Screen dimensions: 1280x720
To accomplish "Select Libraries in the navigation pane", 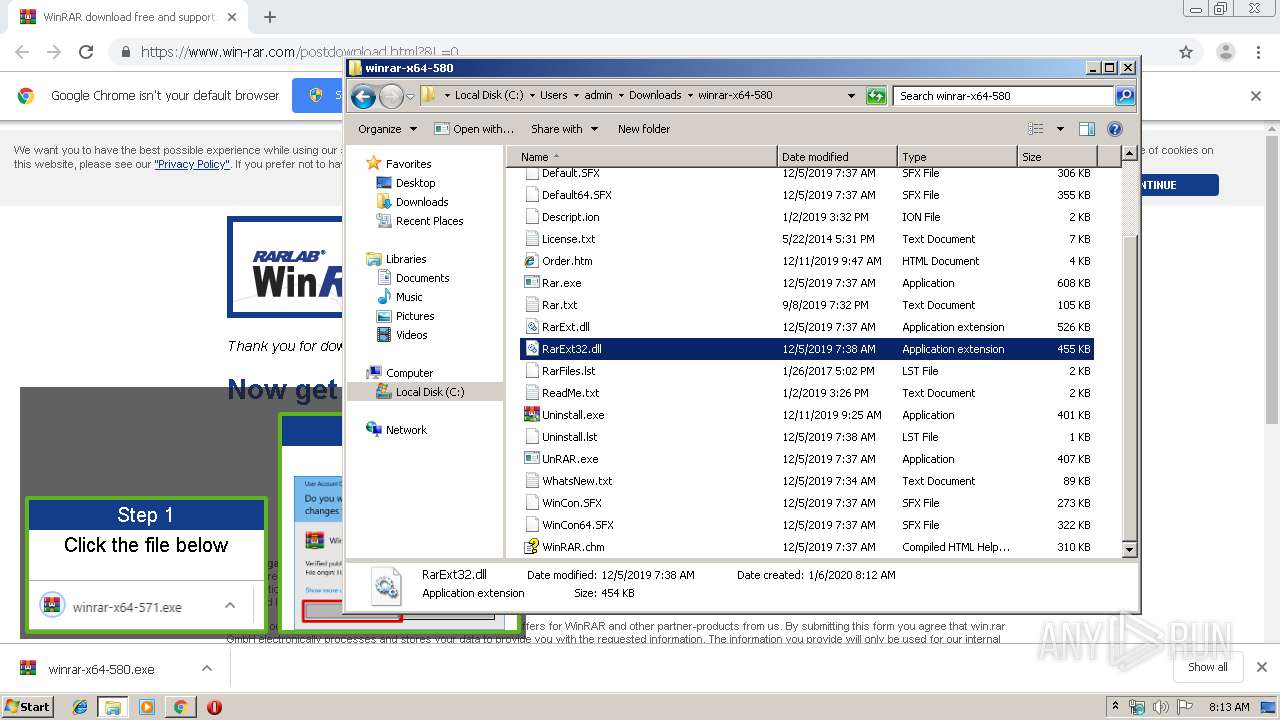I will point(406,259).
